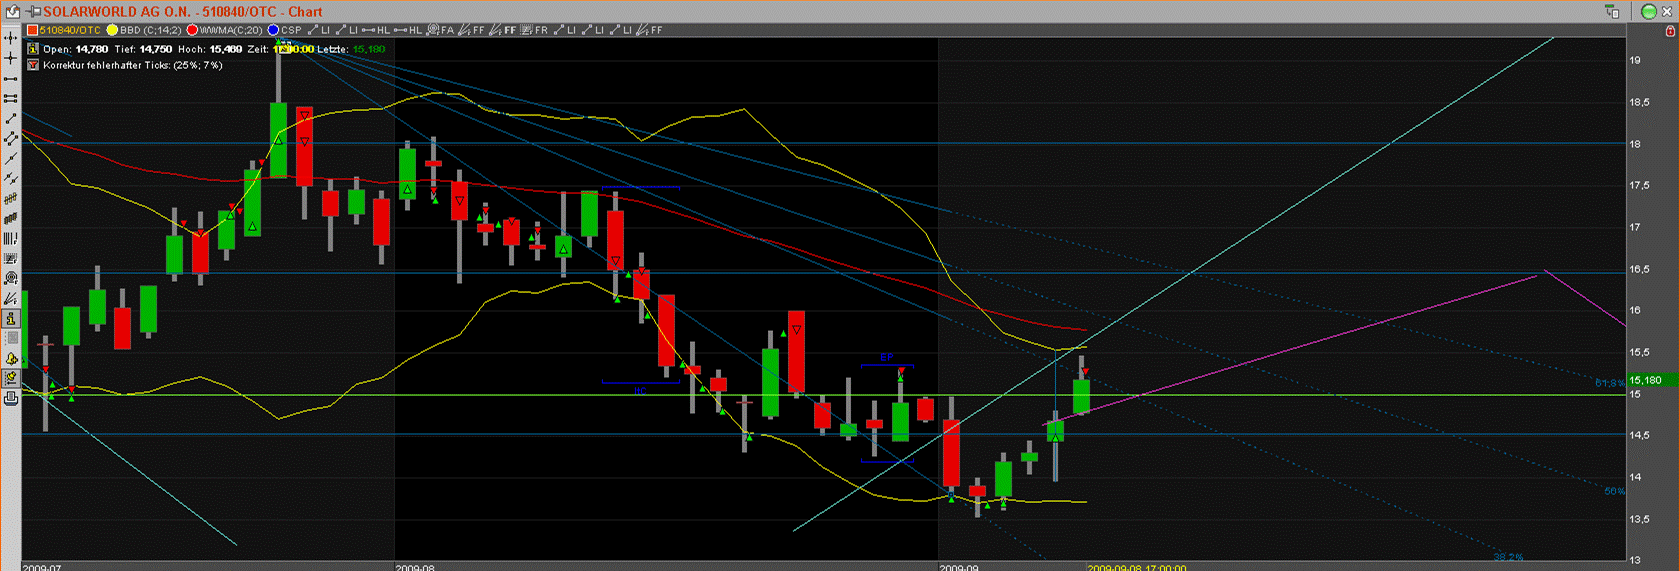Click the 2009-09 date label on time axis
1680x571 pixels.
pos(958,567)
